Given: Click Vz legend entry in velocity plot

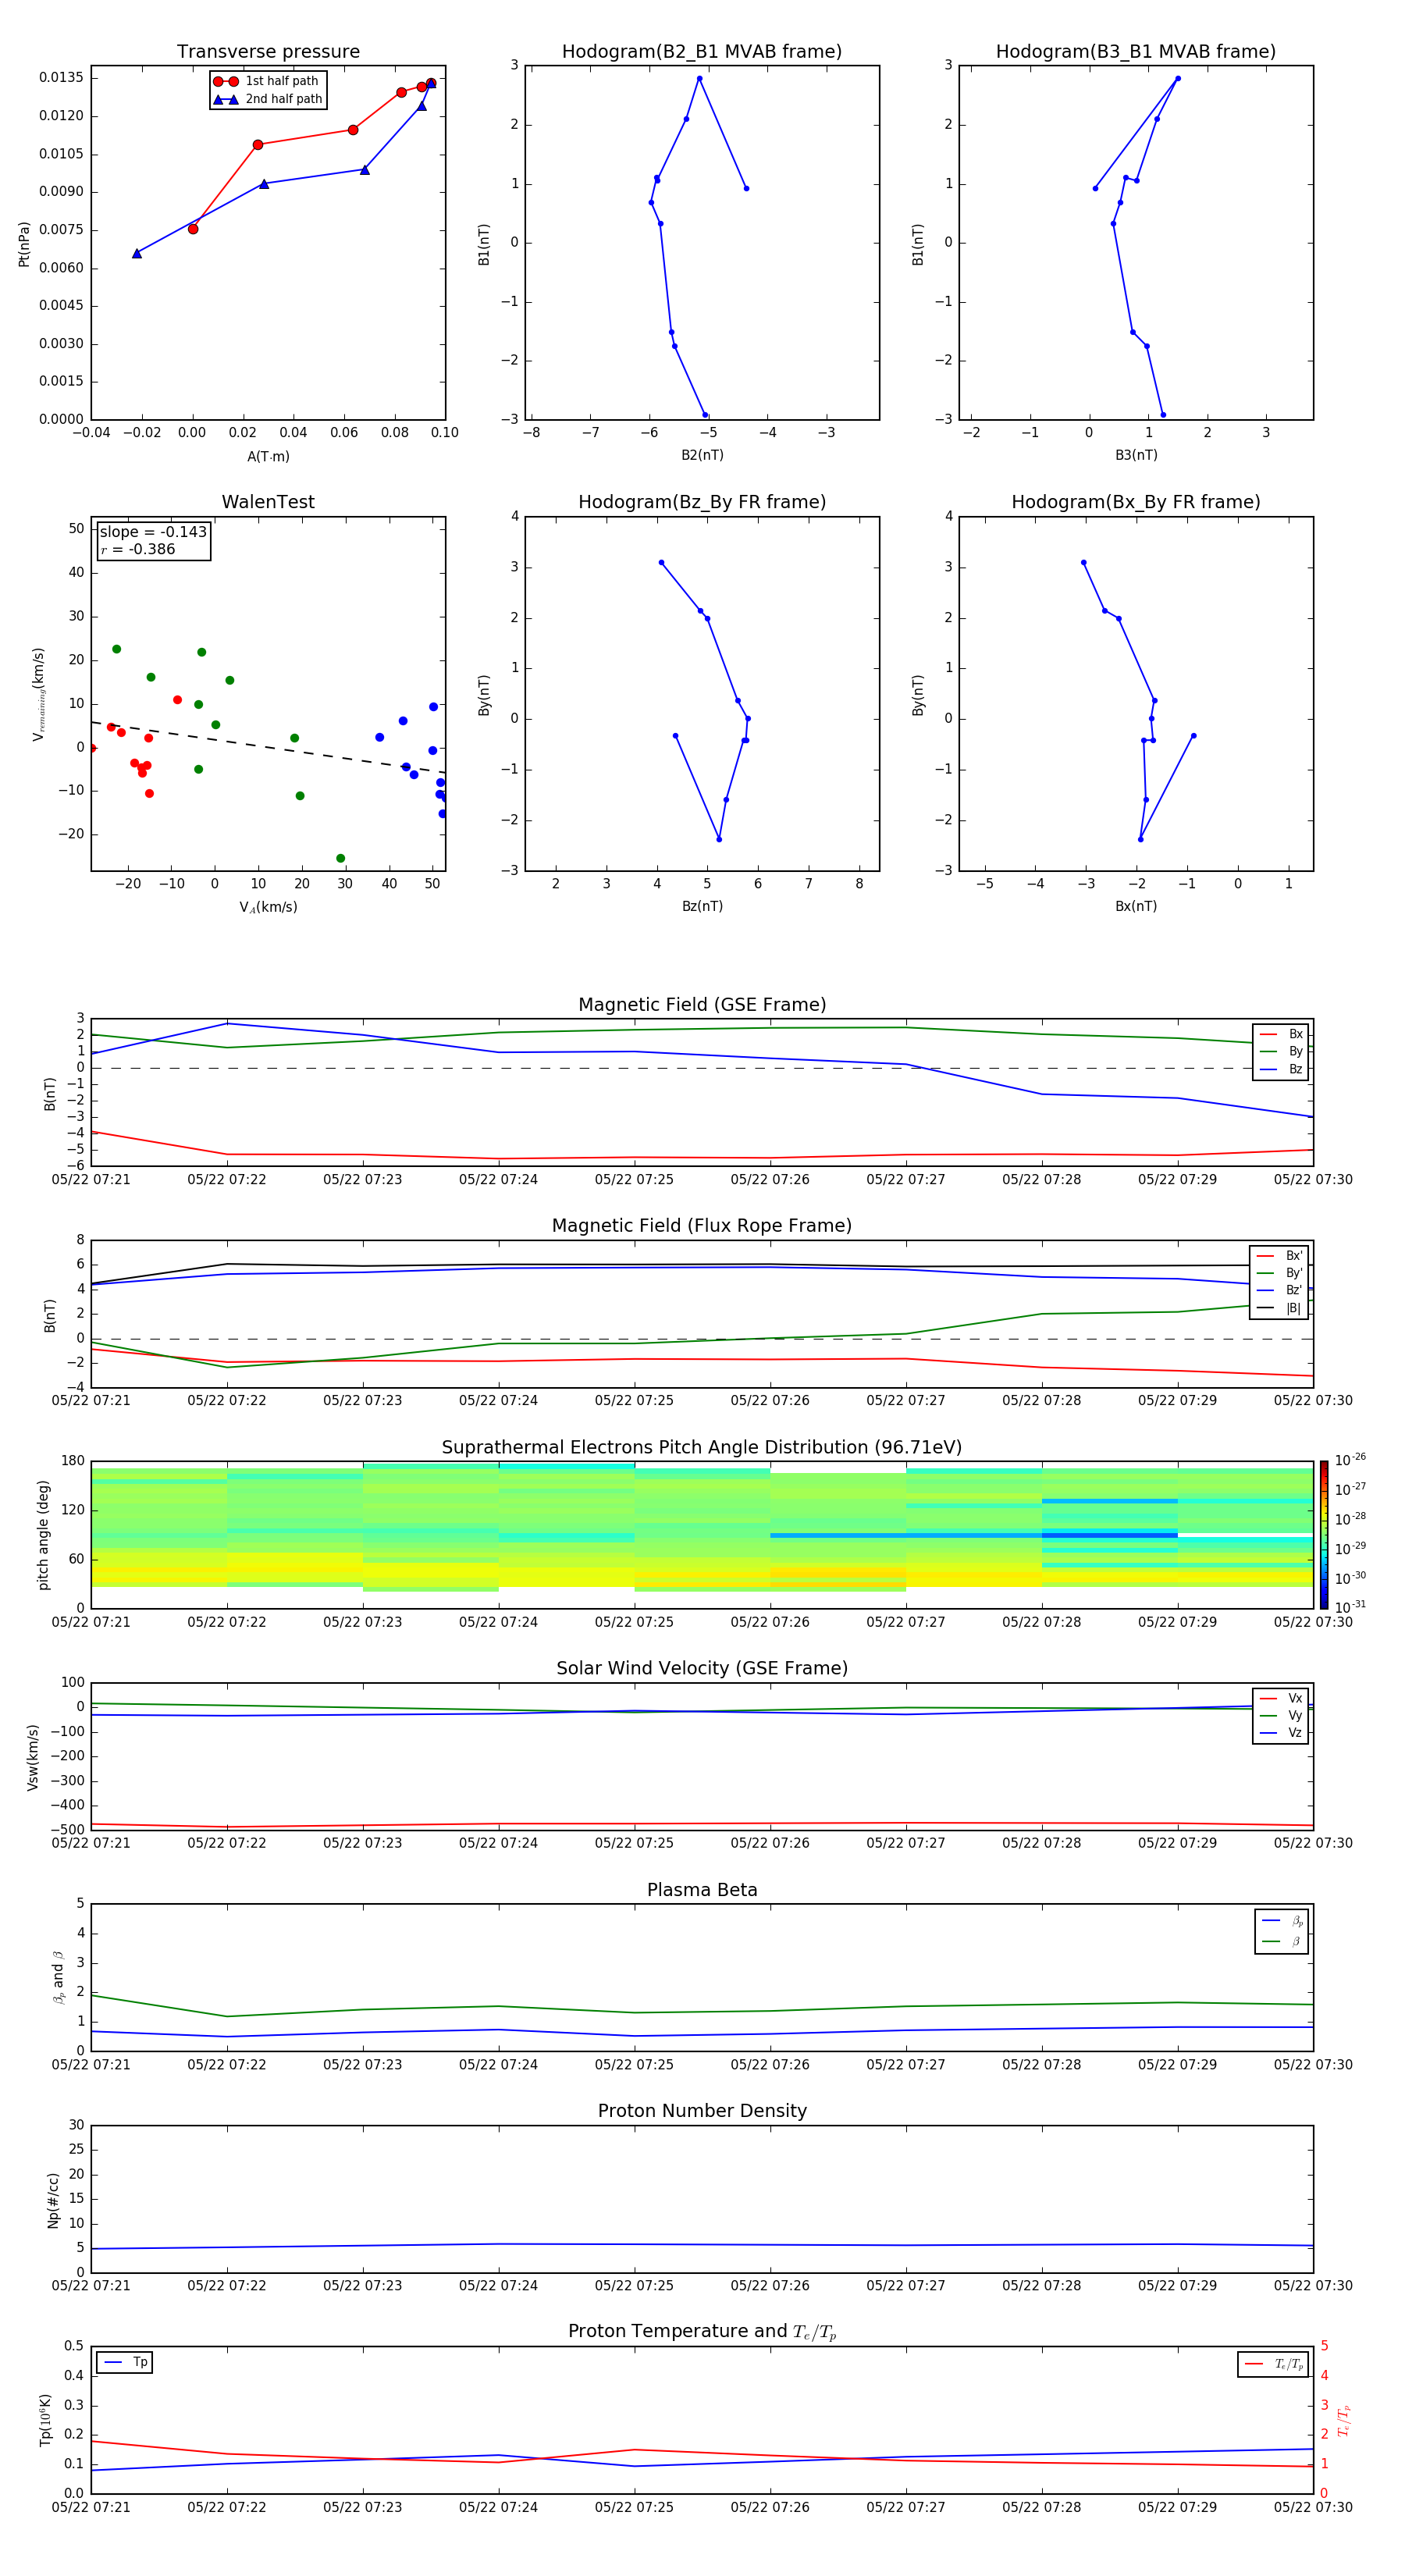Looking at the screenshot, I should coord(1281,1733).
